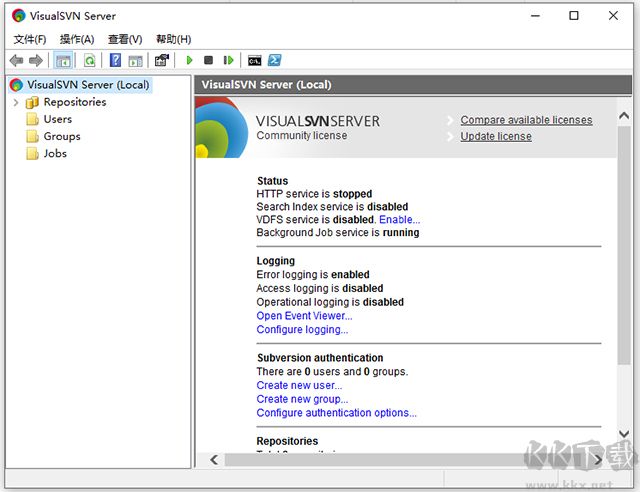Click the horizontal scrollbar left arrow
The image size is (640, 492).
pos(213,459)
